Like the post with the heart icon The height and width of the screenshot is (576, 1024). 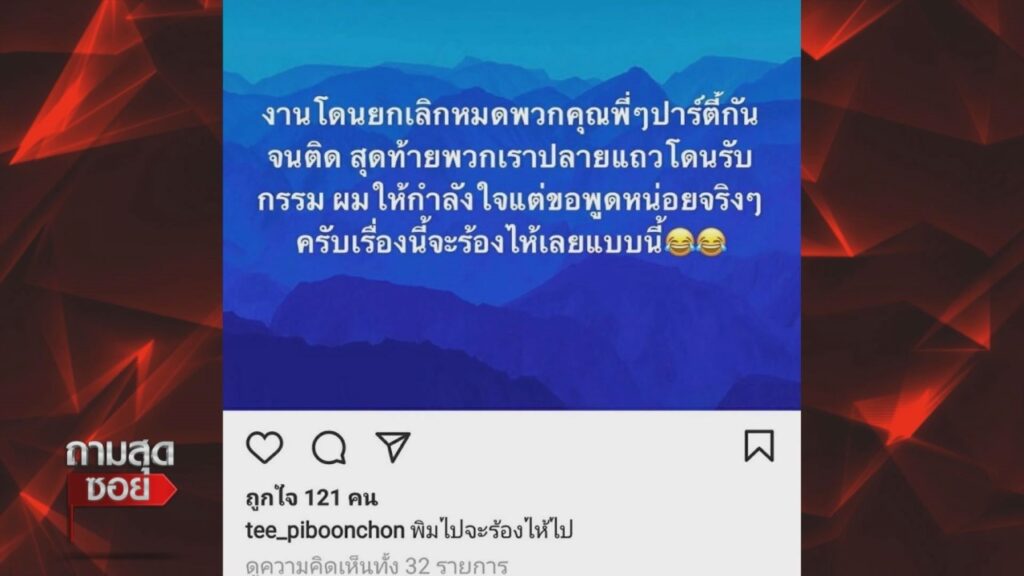click(264, 447)
